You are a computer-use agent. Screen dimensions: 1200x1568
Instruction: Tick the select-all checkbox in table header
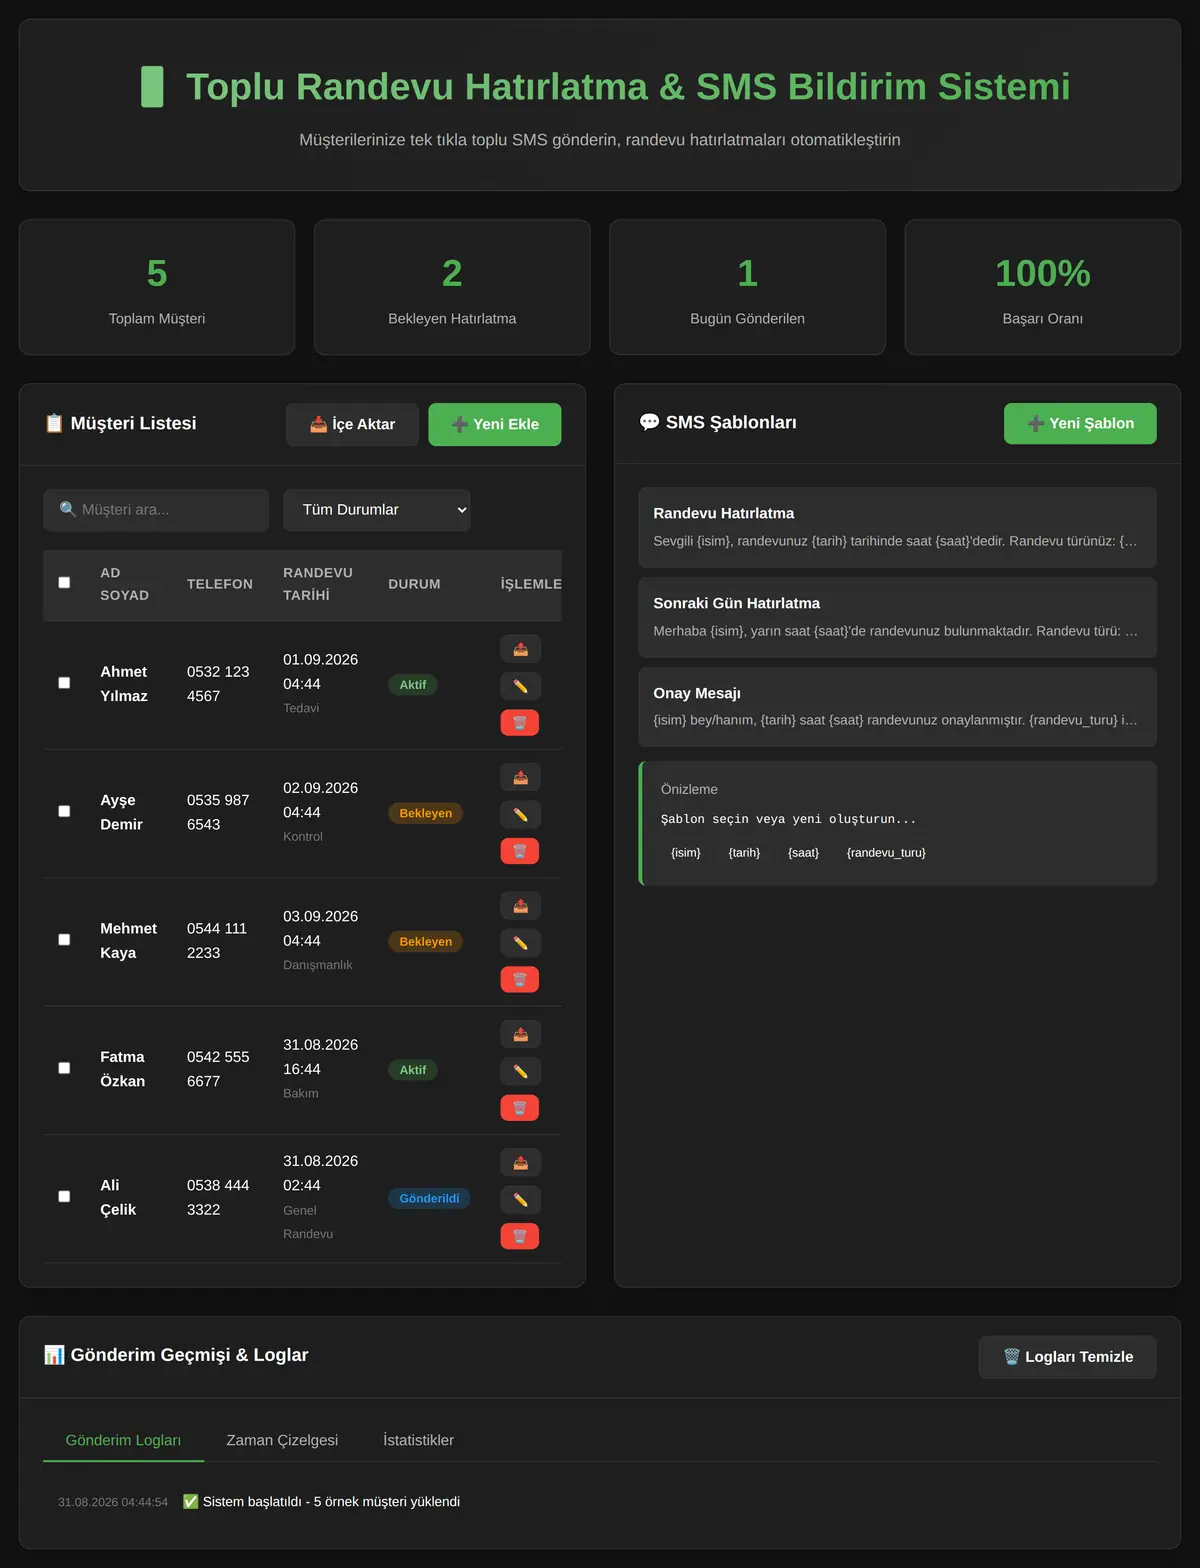click(x=64, y=583)
